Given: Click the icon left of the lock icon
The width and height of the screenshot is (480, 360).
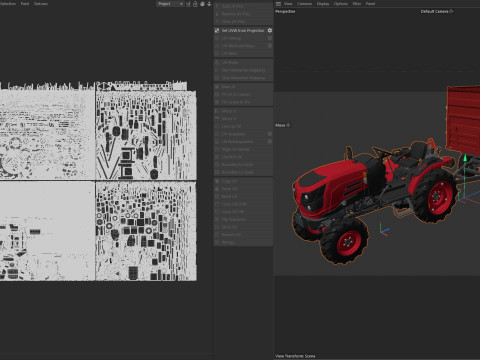Looking at the screenshot, I should pos(188,4).
